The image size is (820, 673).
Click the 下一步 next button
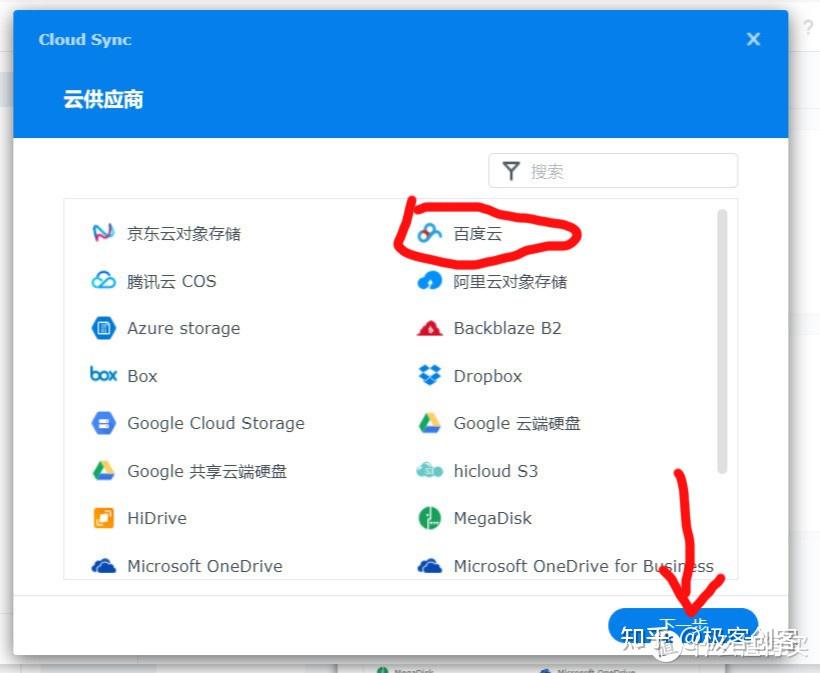pos(683,625)
